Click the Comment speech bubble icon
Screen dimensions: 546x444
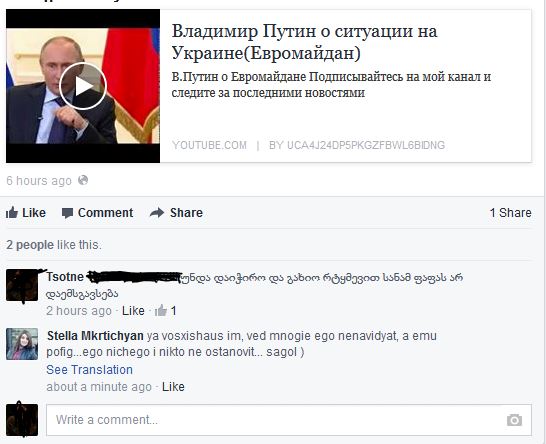point(67,213)
